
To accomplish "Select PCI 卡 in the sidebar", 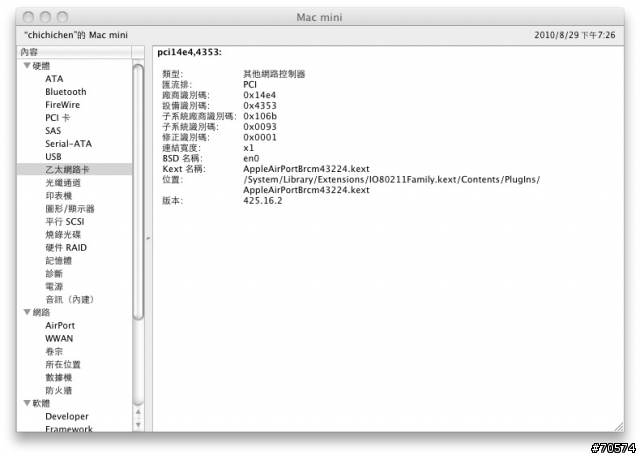I will 58,118.
